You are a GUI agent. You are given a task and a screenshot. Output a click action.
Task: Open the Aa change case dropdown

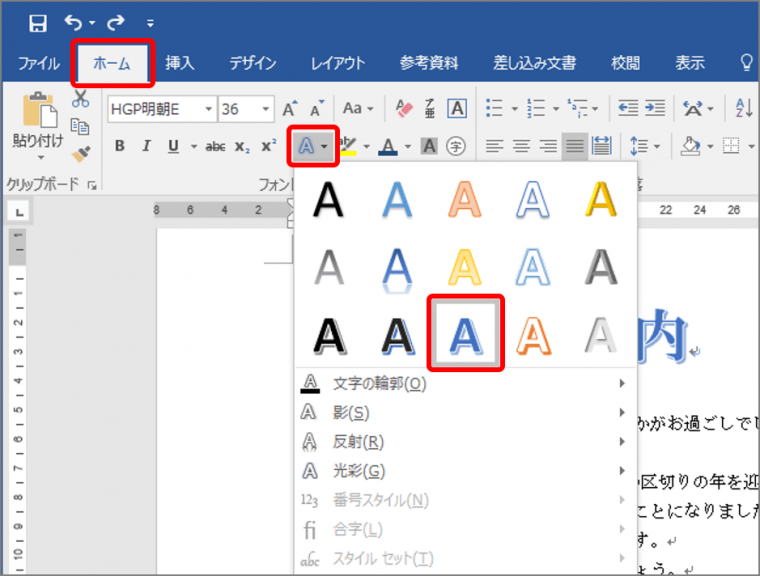tap(358, 108)
